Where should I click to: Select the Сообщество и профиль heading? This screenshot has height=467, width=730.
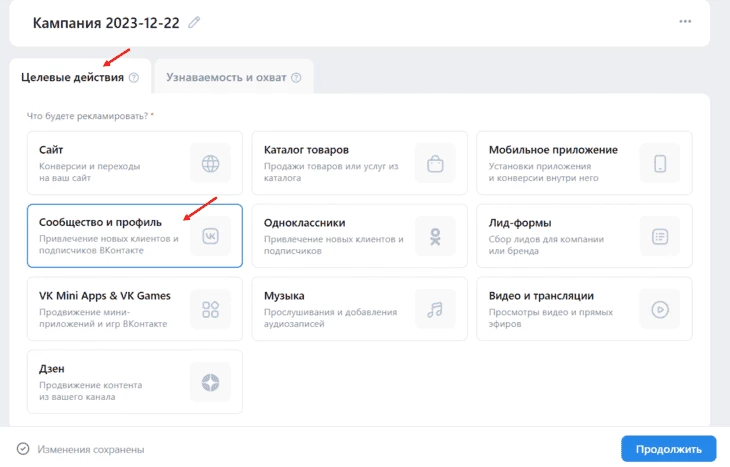[x=100, y=223]
